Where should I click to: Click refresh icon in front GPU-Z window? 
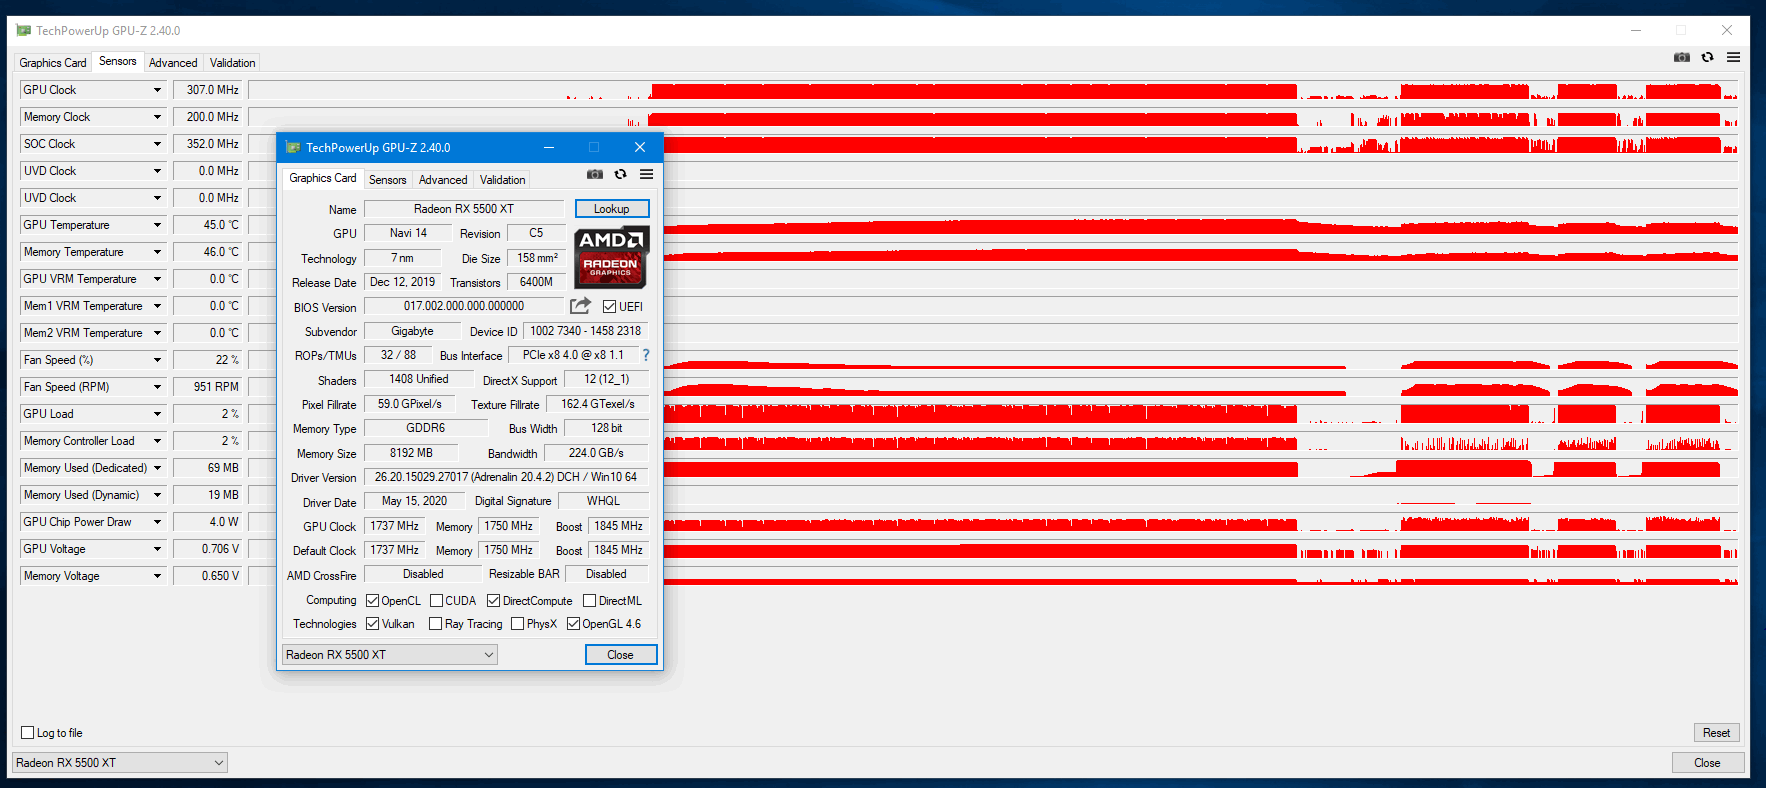pyautogui.click(x=621, y=174)
